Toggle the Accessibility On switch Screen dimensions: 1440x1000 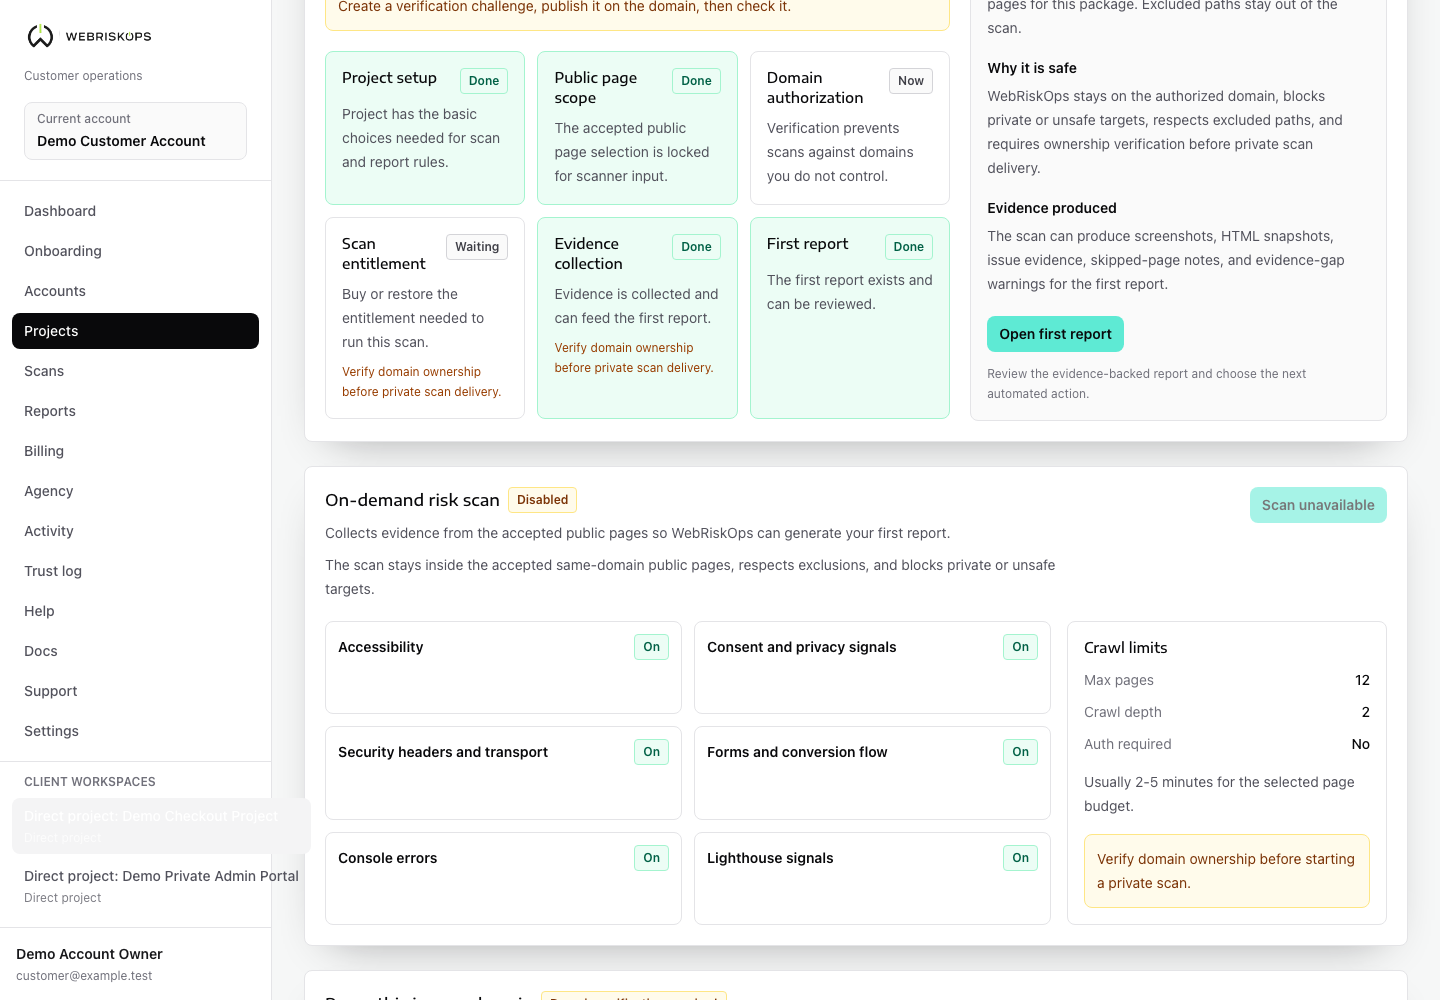click(651, 647)
